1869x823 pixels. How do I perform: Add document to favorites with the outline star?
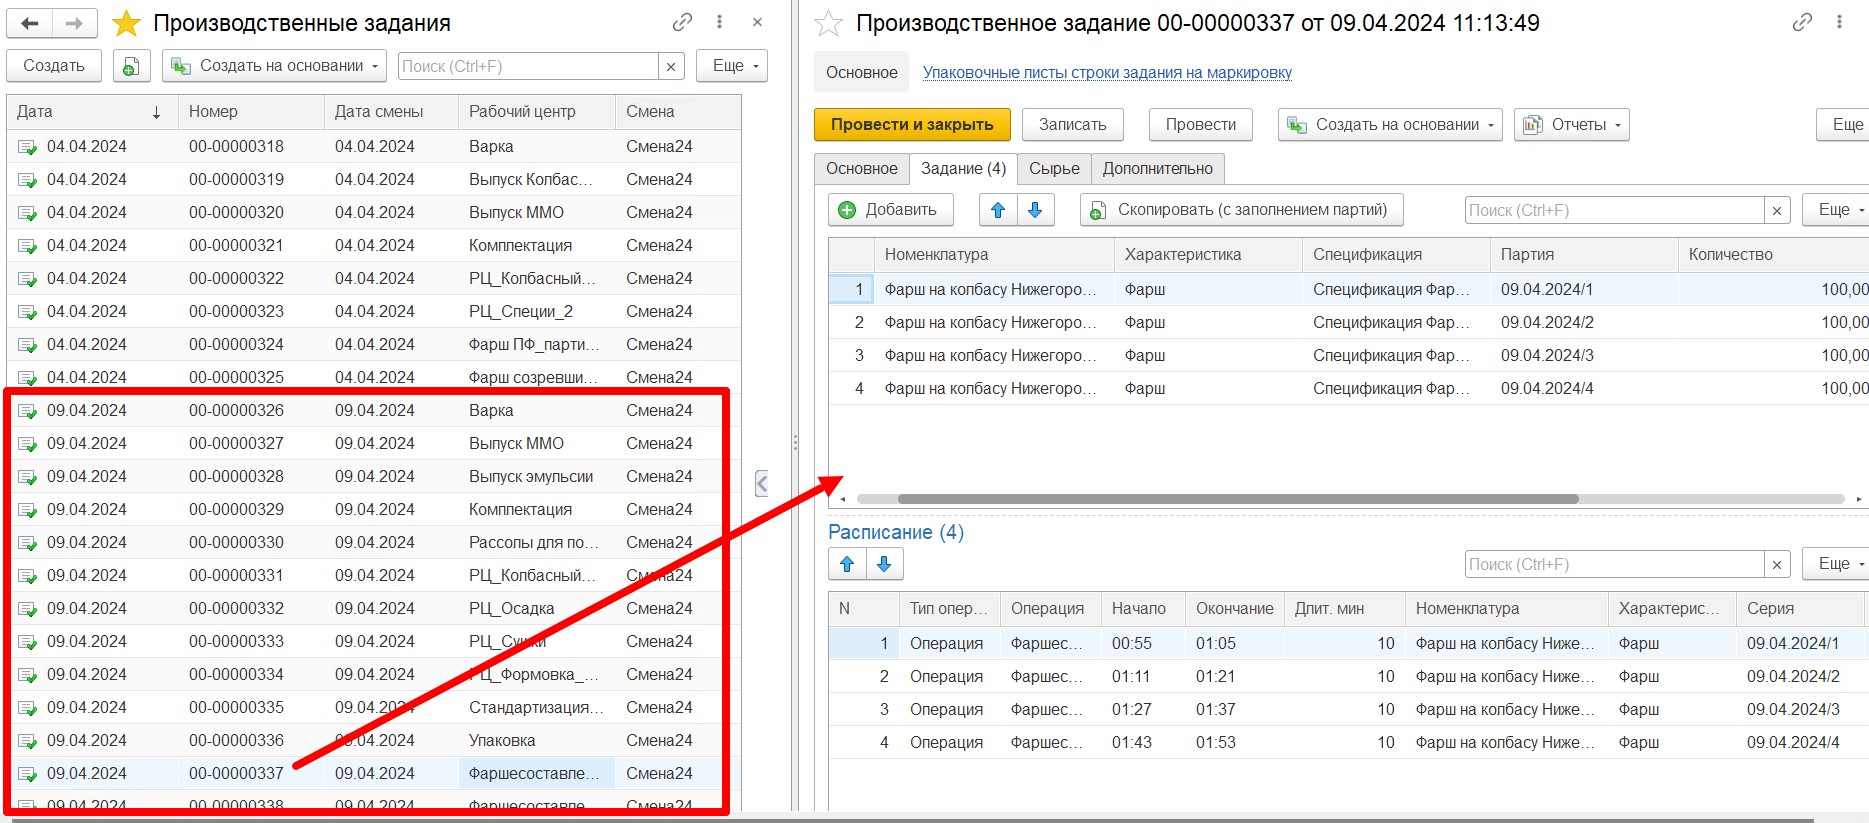pyautogui.click(x=828, y=23)
